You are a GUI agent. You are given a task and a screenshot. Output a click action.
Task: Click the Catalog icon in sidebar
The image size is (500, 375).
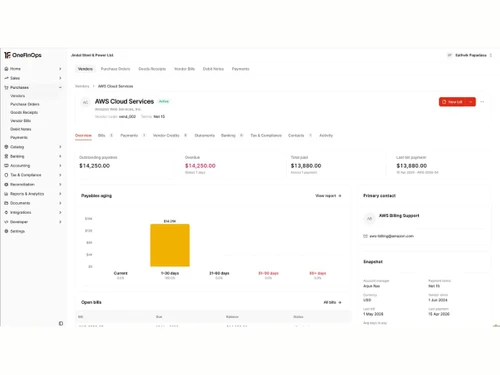pyautogui.click(x=6, y=147)
